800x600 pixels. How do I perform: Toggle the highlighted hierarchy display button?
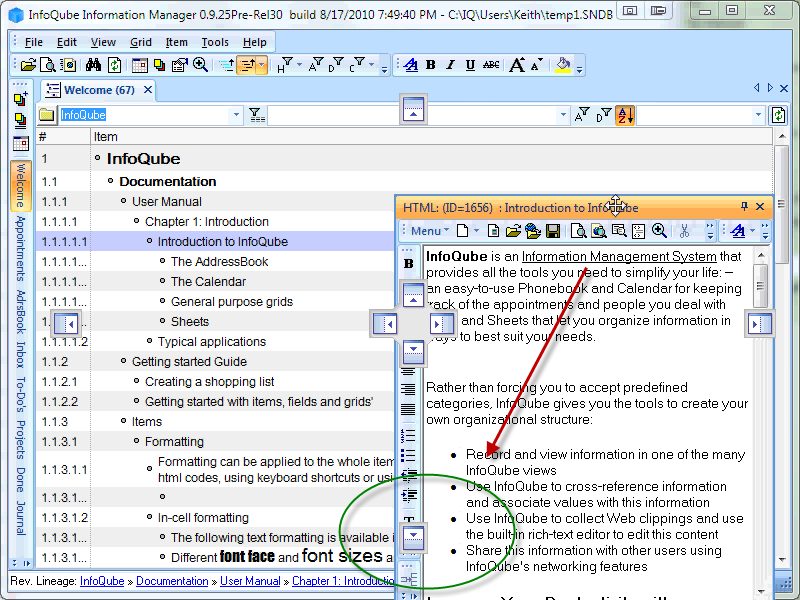[x=247, y=65]
